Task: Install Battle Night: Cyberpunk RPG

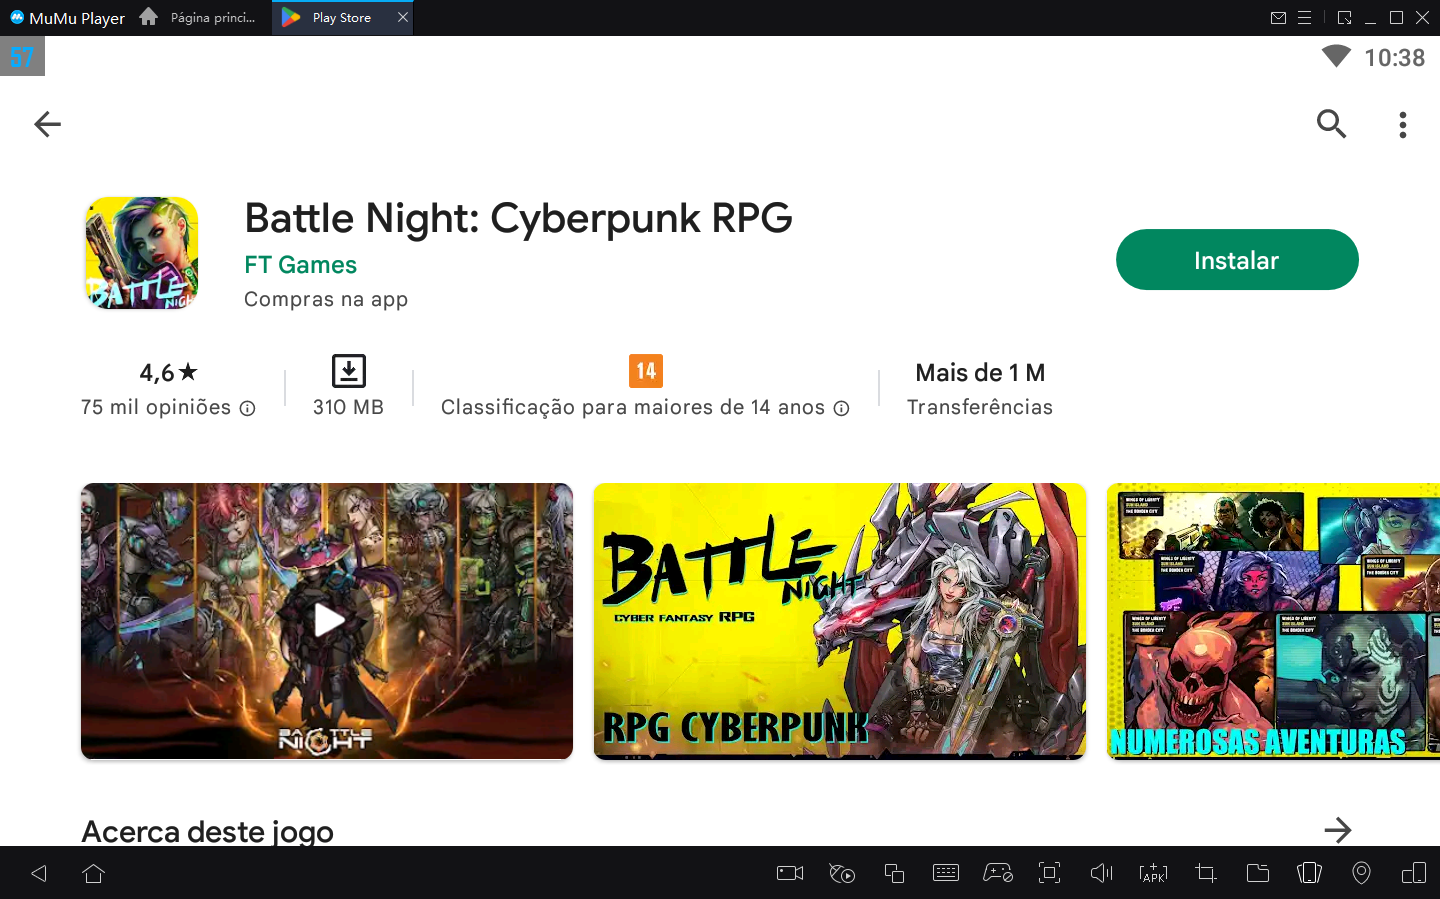Action: pos(1237,259)
